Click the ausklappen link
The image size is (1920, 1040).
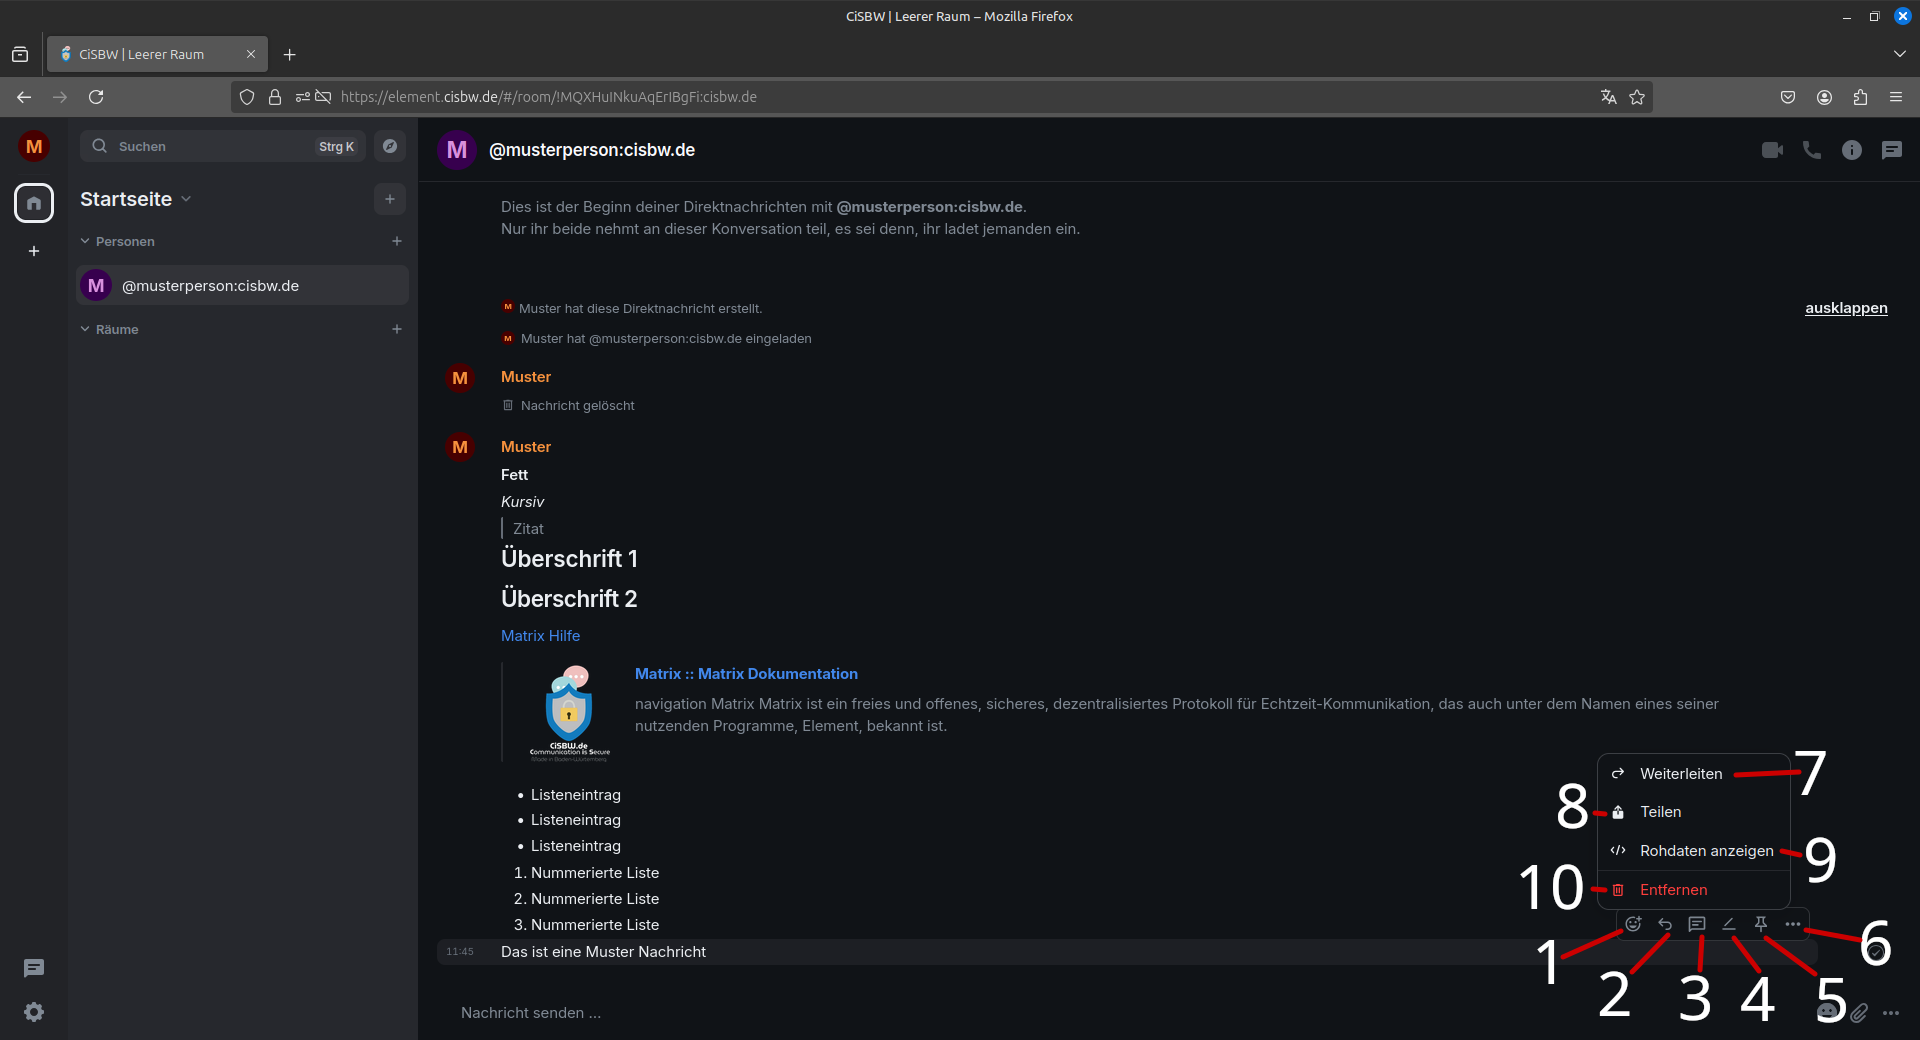[1846, 308]
